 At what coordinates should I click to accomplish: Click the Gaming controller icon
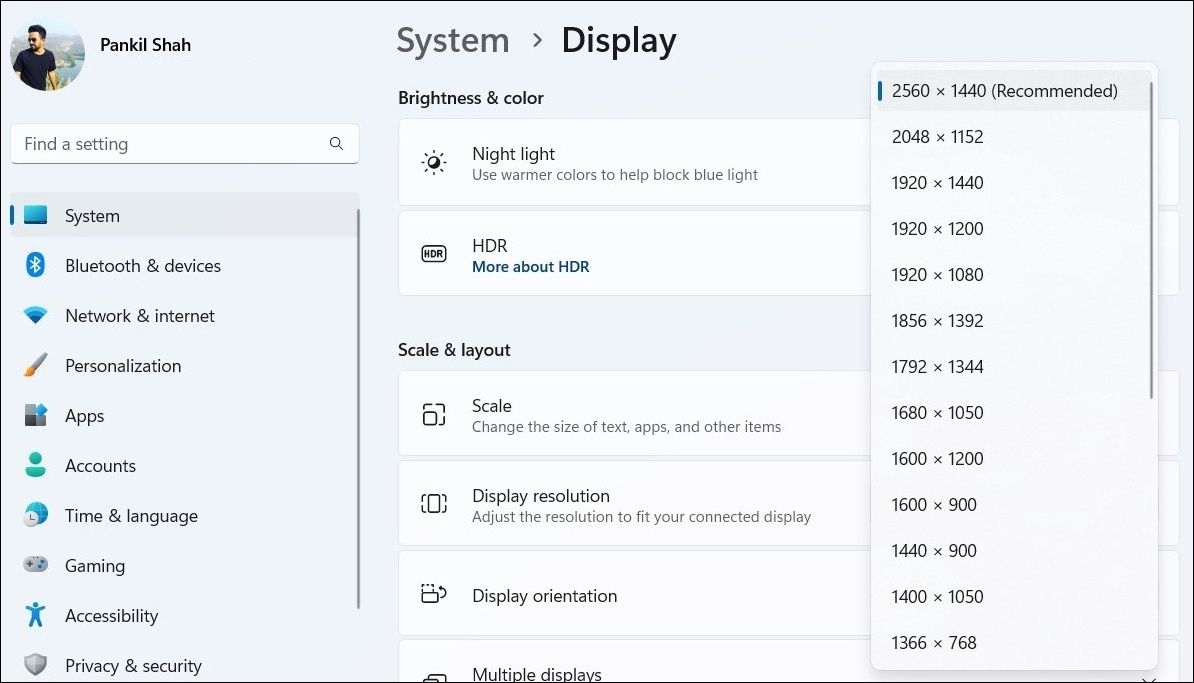tap(35, 565)
